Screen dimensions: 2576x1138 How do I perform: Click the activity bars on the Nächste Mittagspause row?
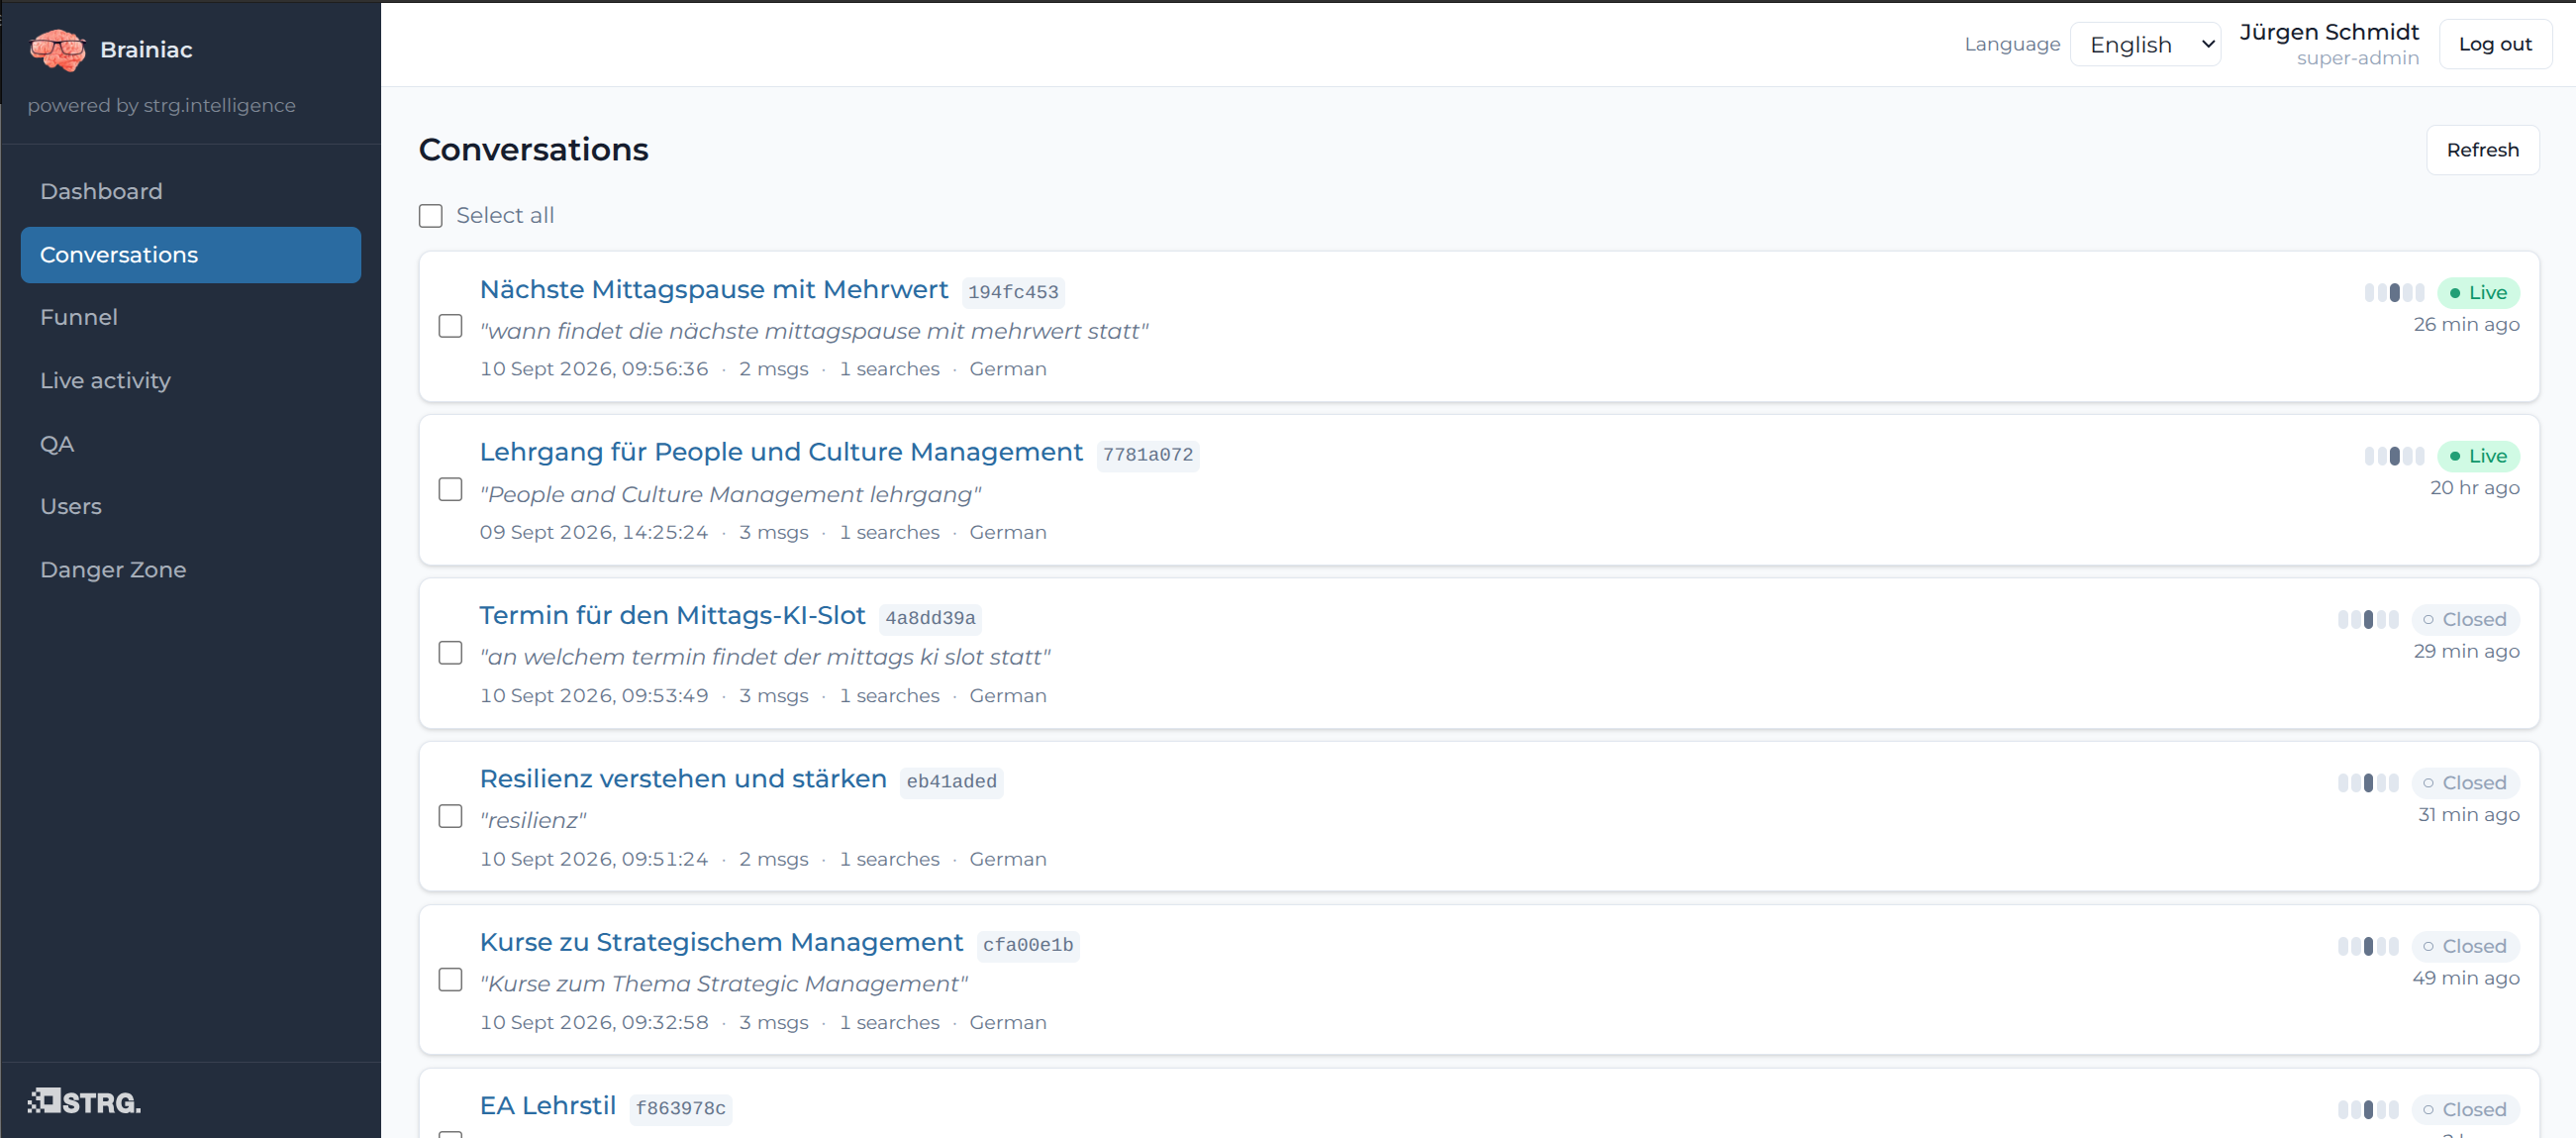(2394, 293)
